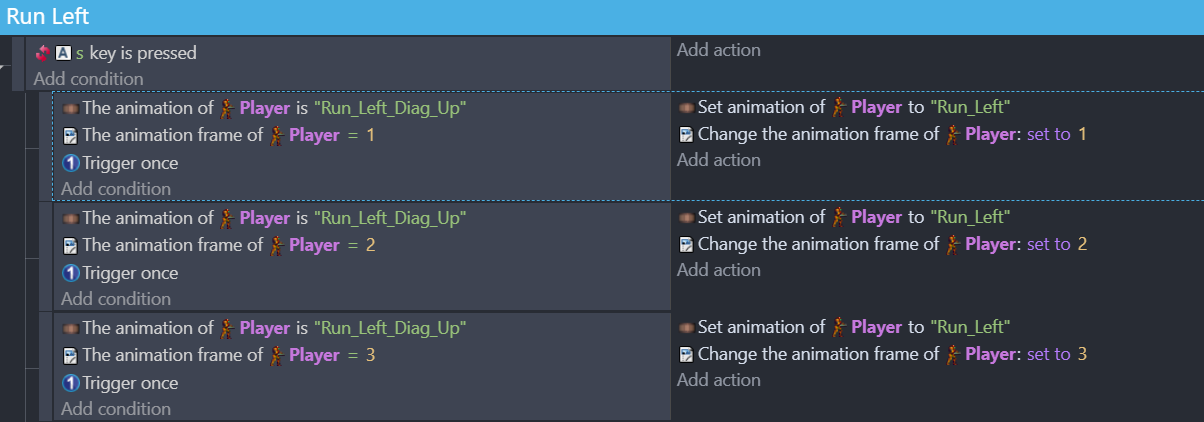The height and width of the screenshot is (422, 1204).
Task: Click the animation icon in the first 'Set animation' action
Action: 686,107
